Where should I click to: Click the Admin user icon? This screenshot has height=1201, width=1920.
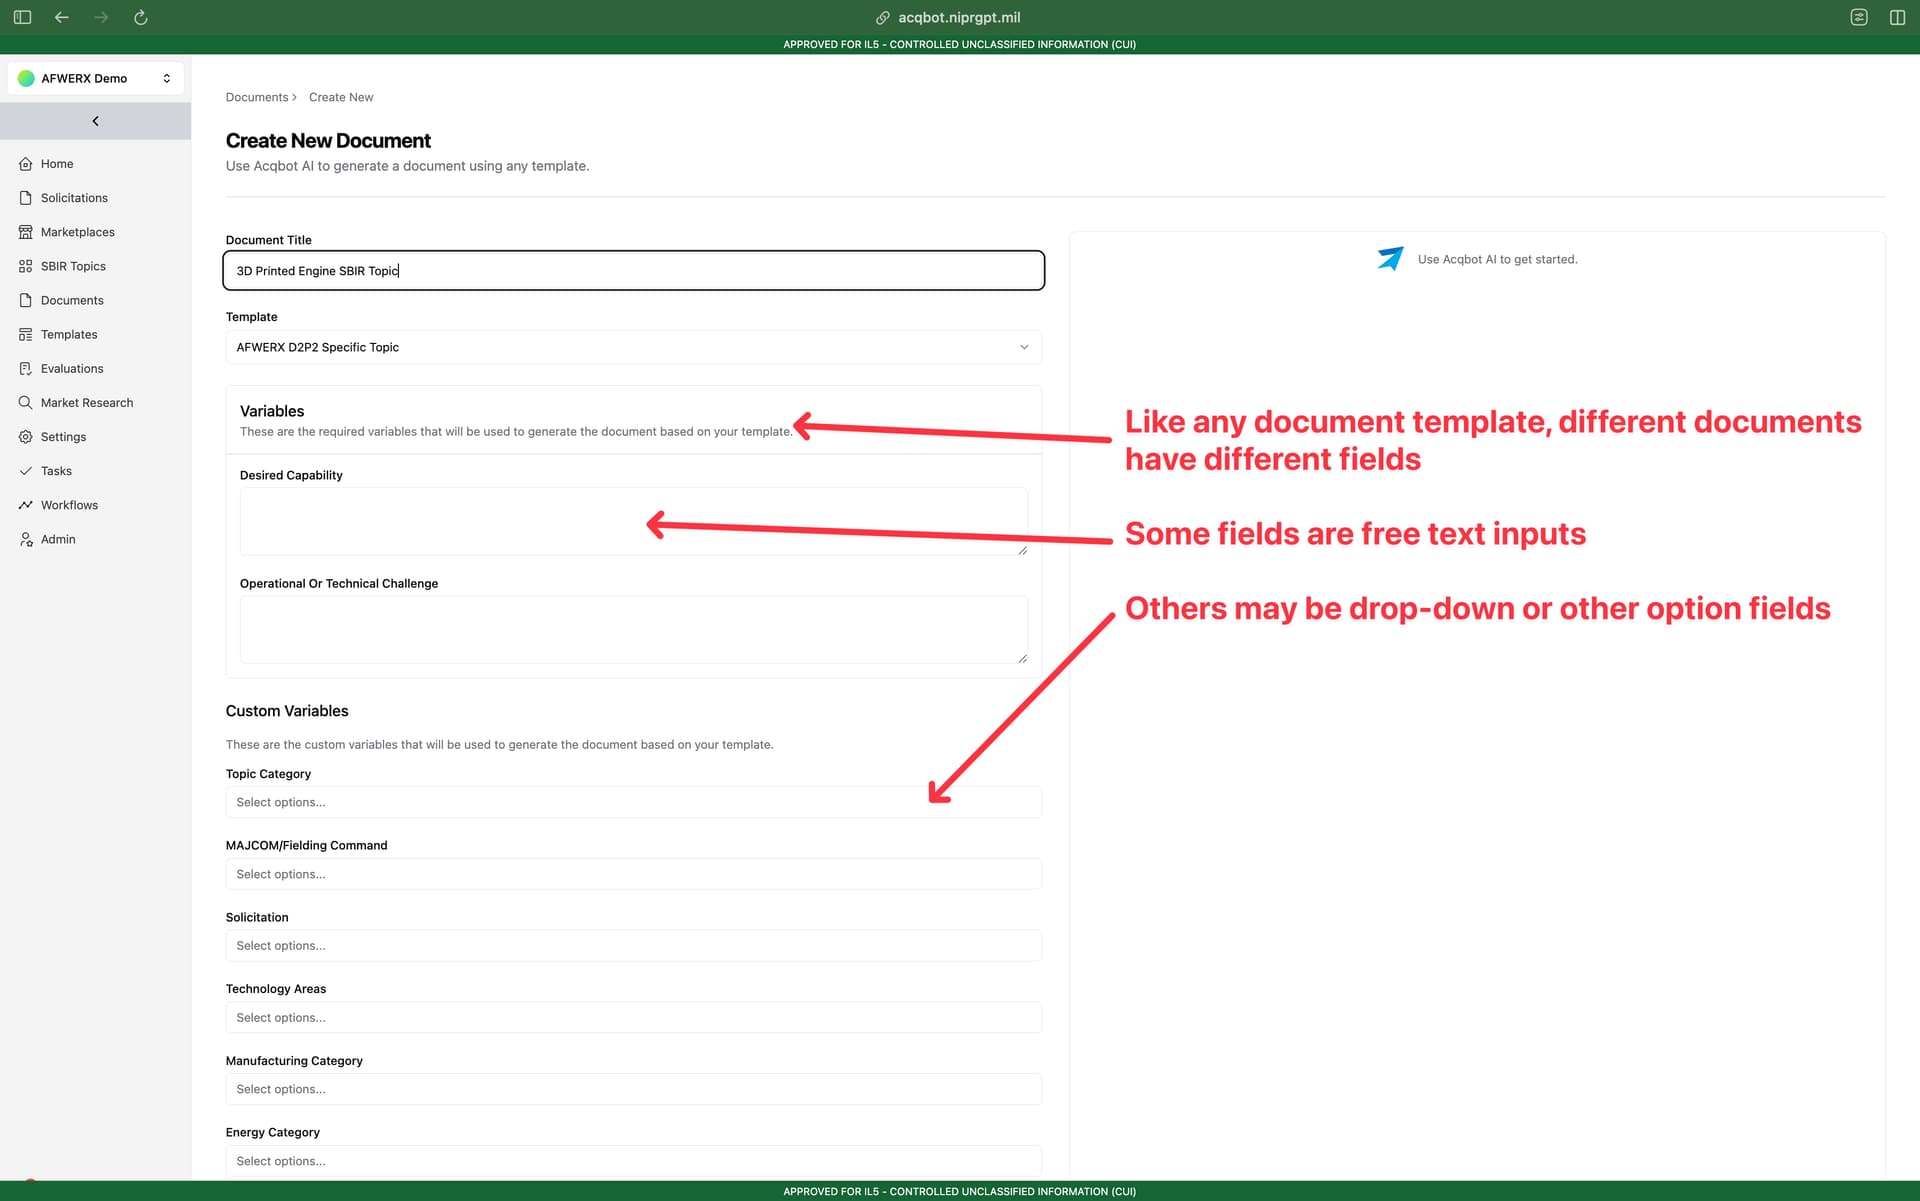pos(26,539)
